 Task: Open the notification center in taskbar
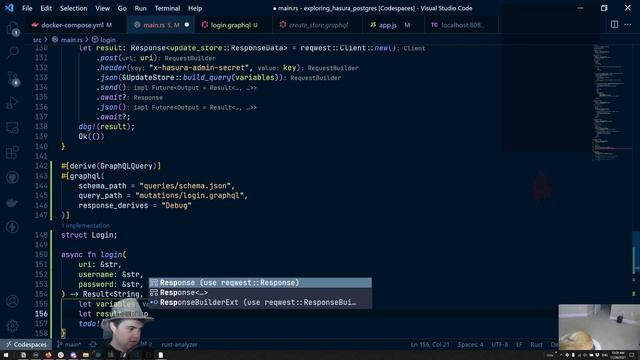tap(631, 355)
